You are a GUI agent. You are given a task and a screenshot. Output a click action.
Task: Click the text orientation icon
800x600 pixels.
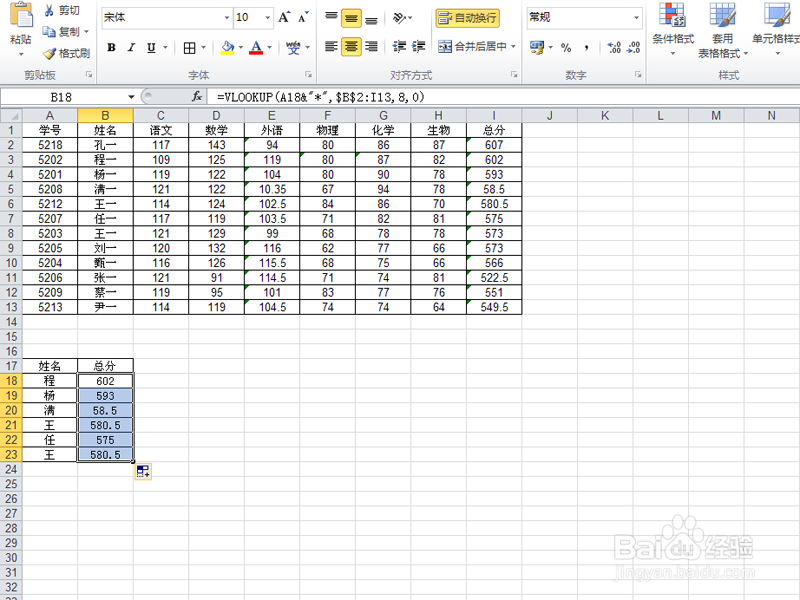(400, 18)
